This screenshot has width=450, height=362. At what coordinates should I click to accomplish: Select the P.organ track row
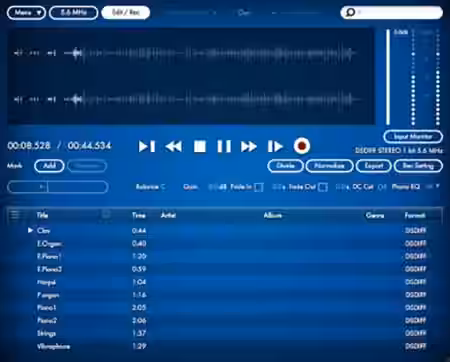pos(225,295)
